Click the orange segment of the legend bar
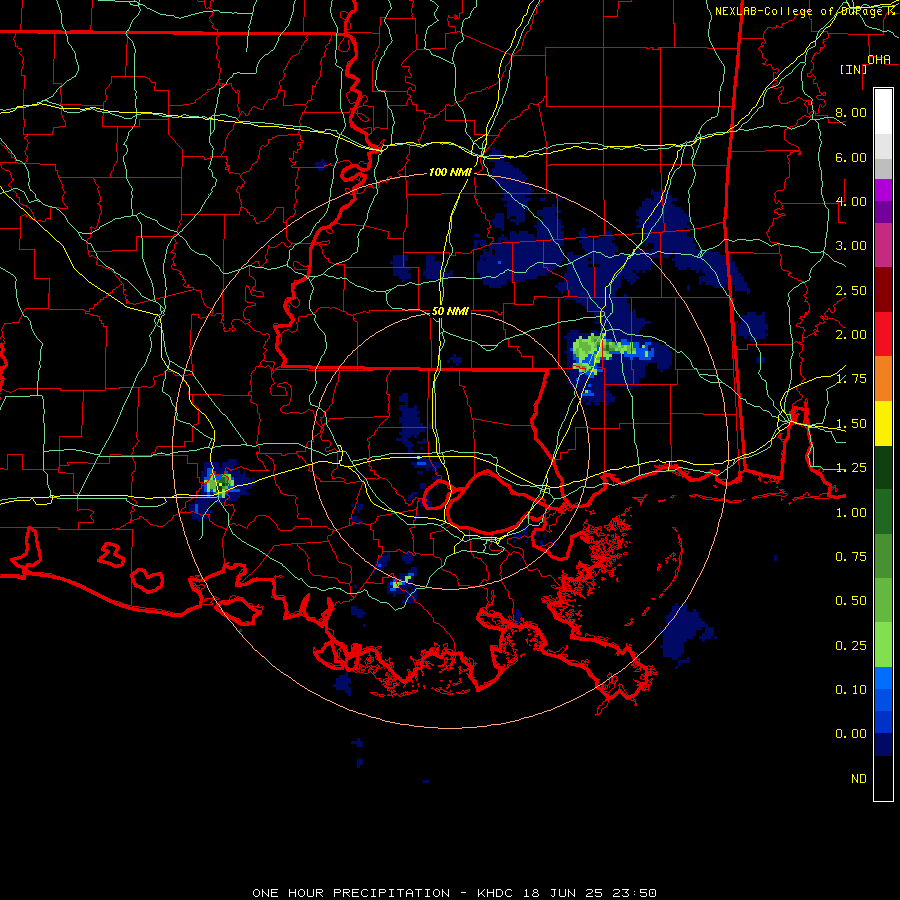The image size is (900, 900). 883,379
